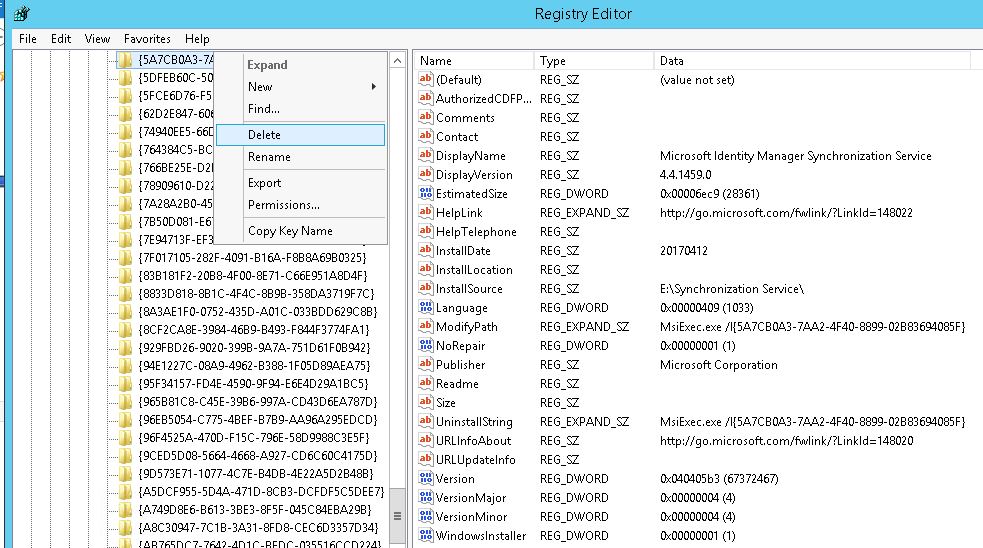Open the Favorites menu
983x548 pixels.
pos(147,39)
